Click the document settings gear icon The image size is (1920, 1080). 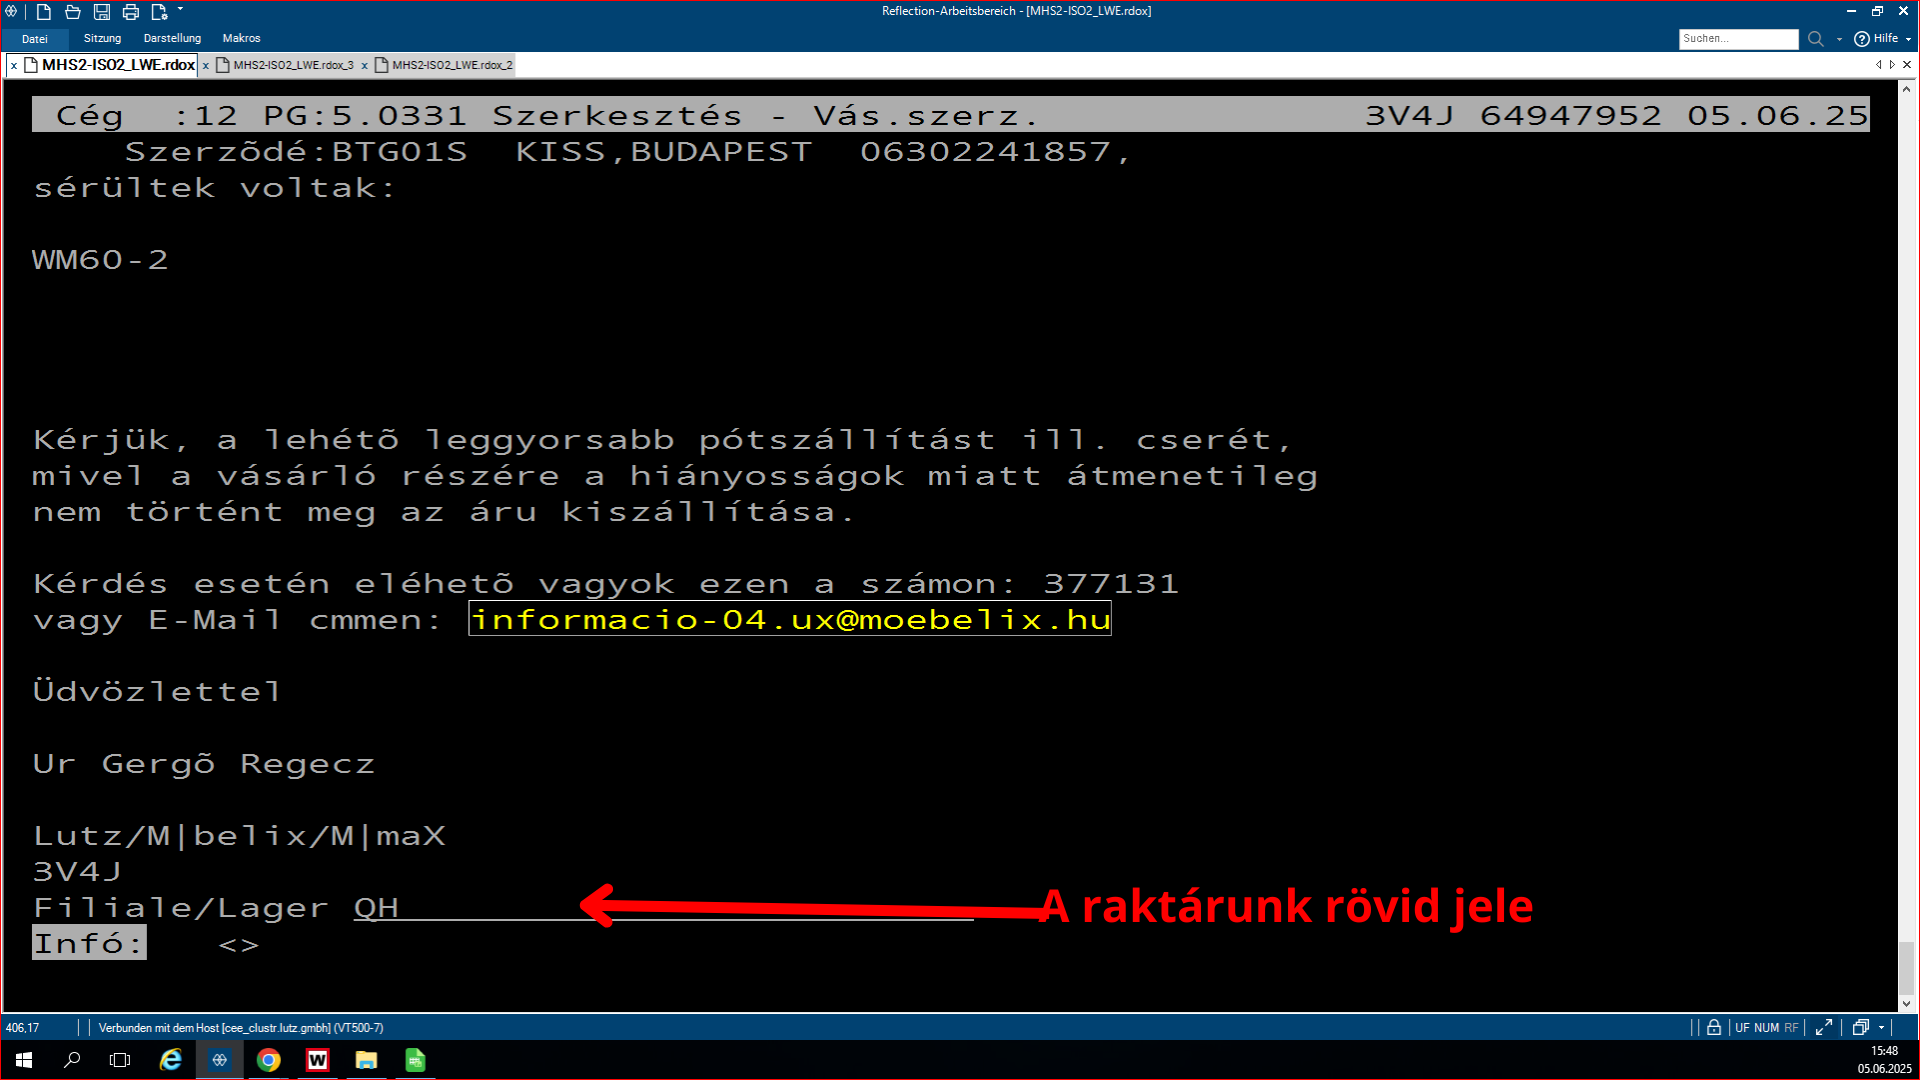[159, 12]
